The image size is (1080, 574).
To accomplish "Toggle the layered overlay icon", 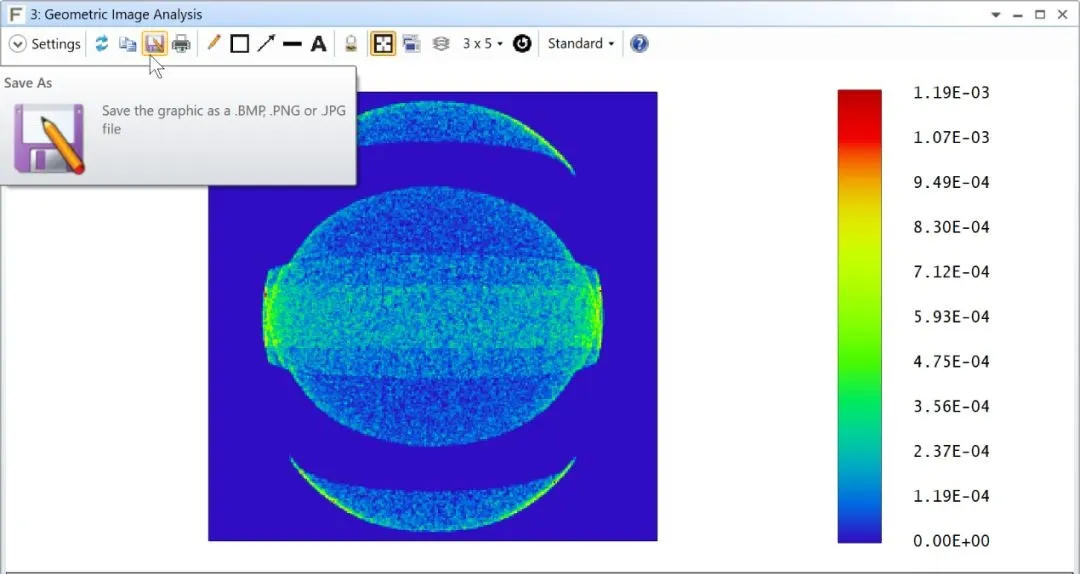I will click(440, 44).
